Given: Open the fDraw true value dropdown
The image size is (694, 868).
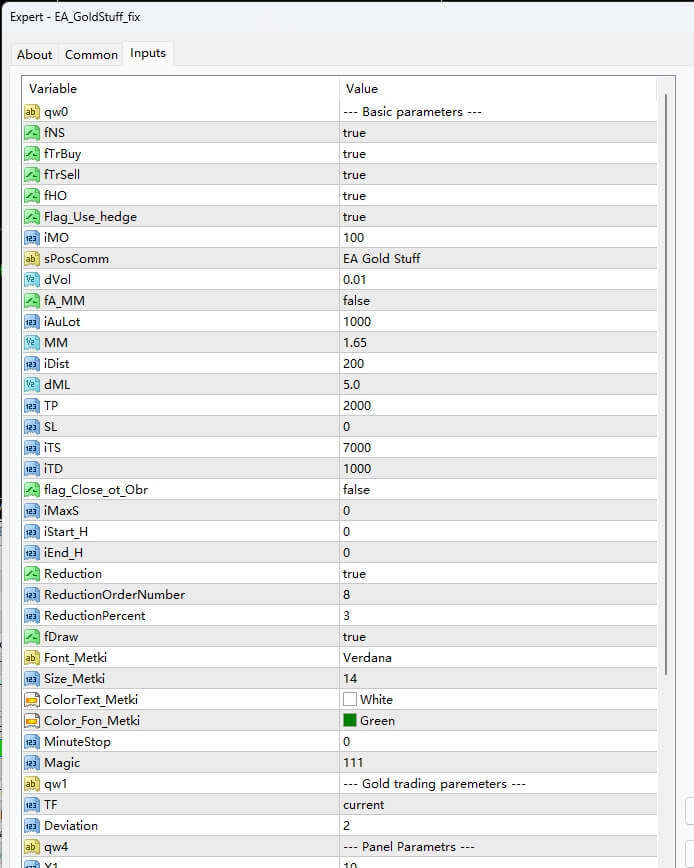Looking at the screenshot, I should 498,637.
